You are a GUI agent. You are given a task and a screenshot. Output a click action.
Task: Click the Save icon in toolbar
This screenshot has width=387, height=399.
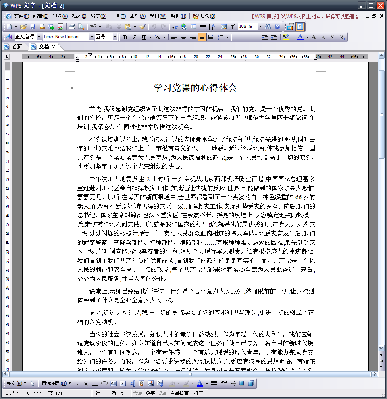[x=33, y=27]
